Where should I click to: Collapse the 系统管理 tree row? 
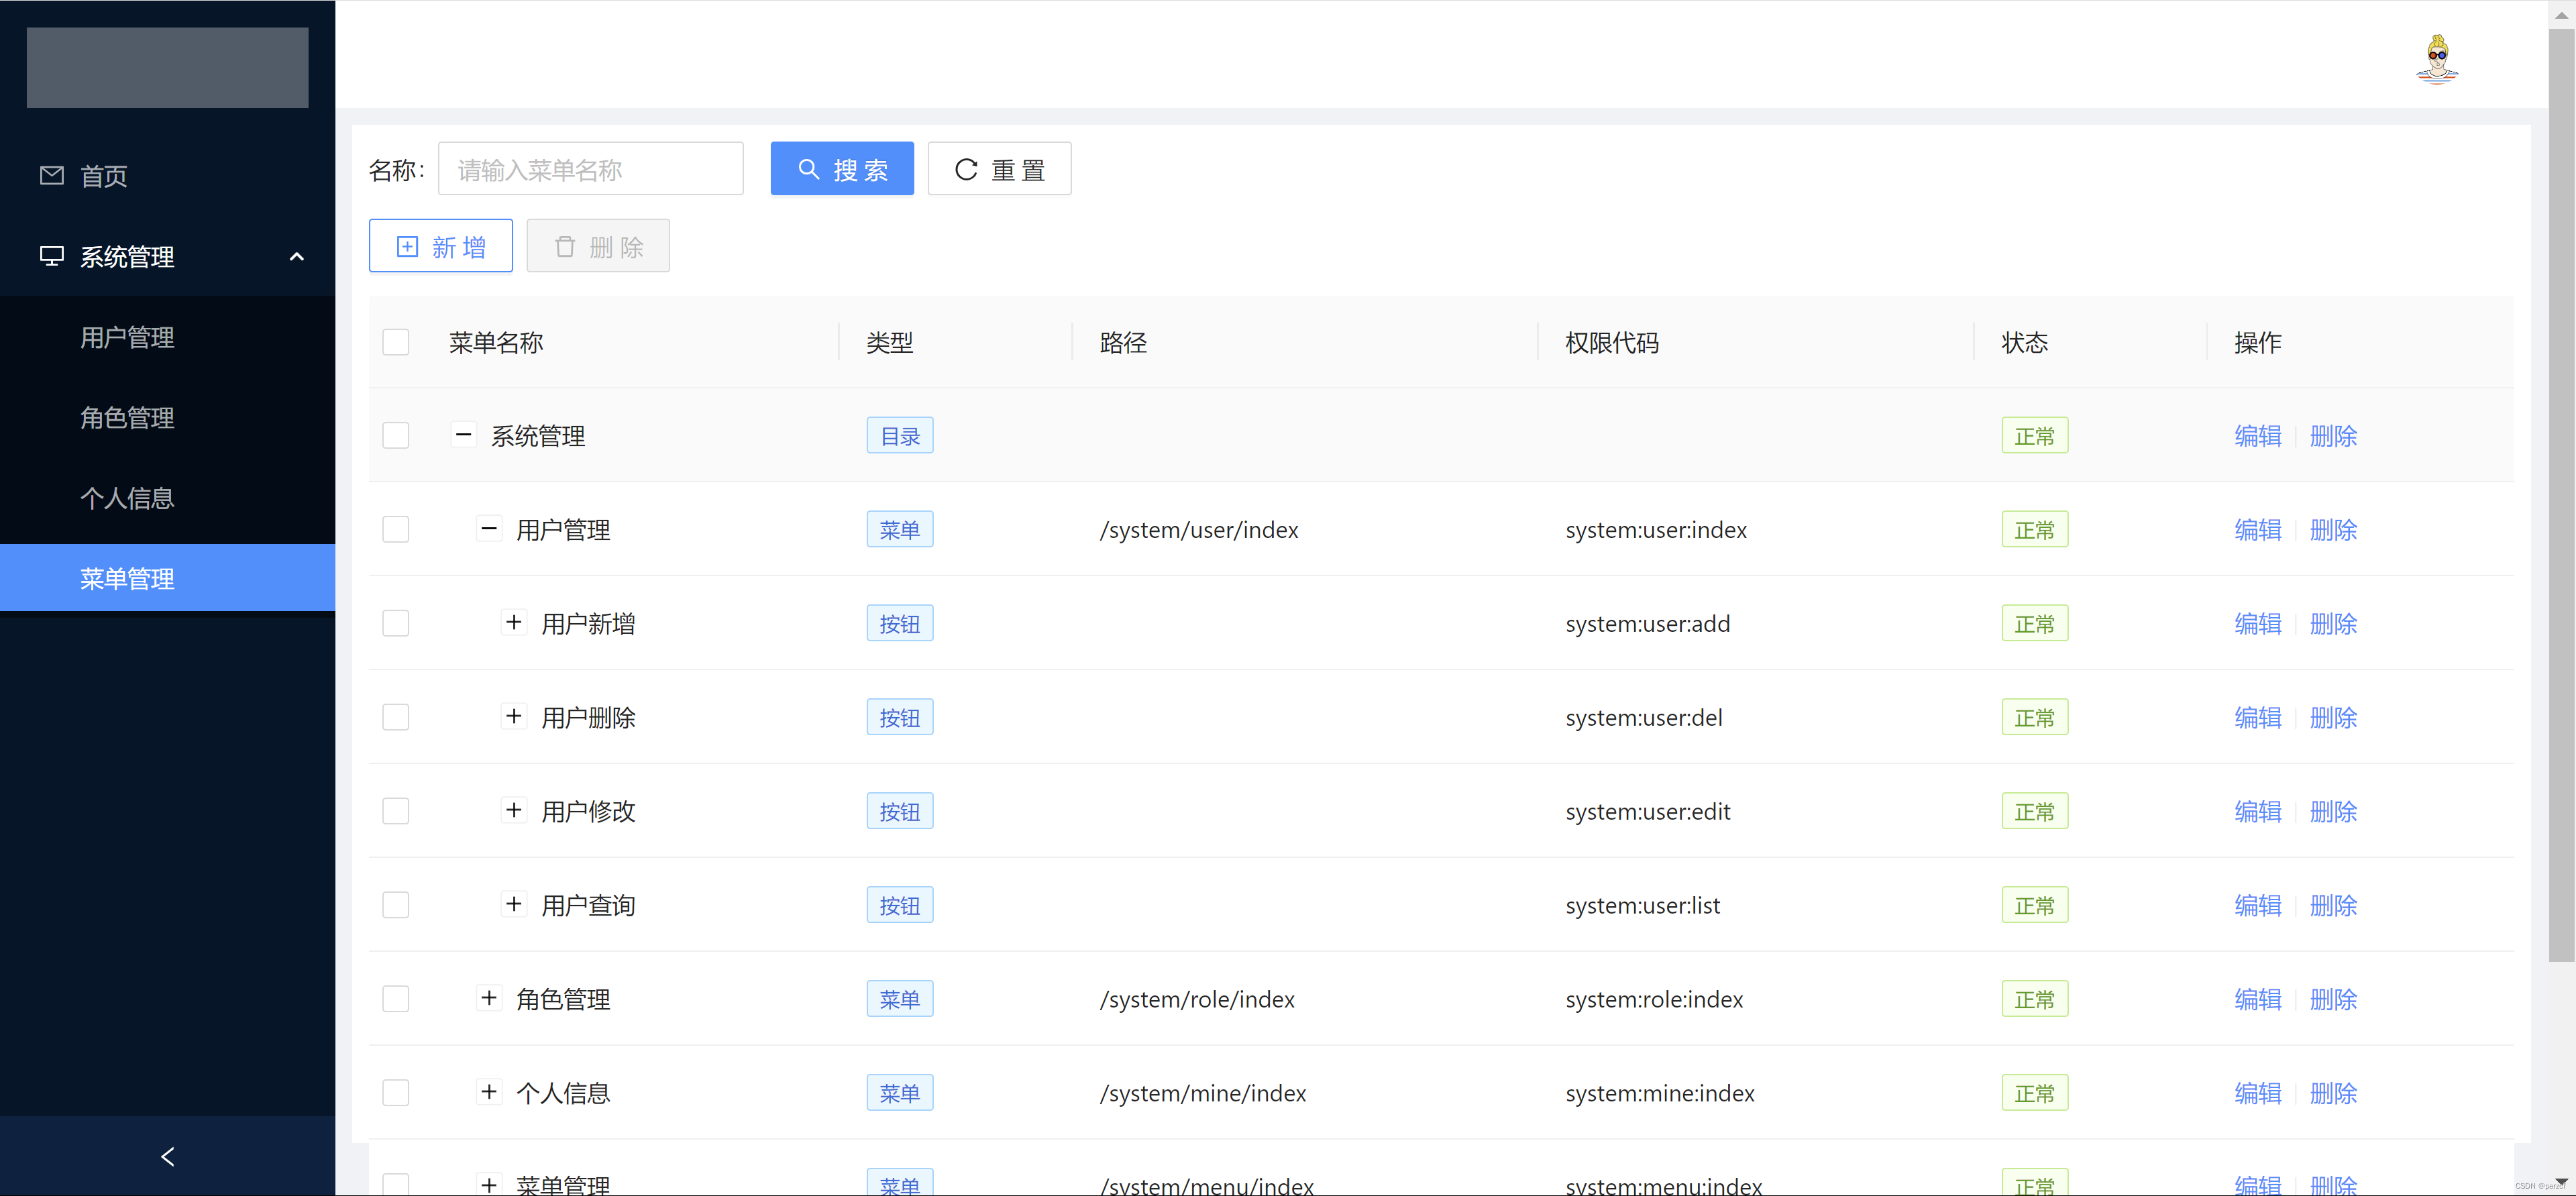[x=463, y=435]
